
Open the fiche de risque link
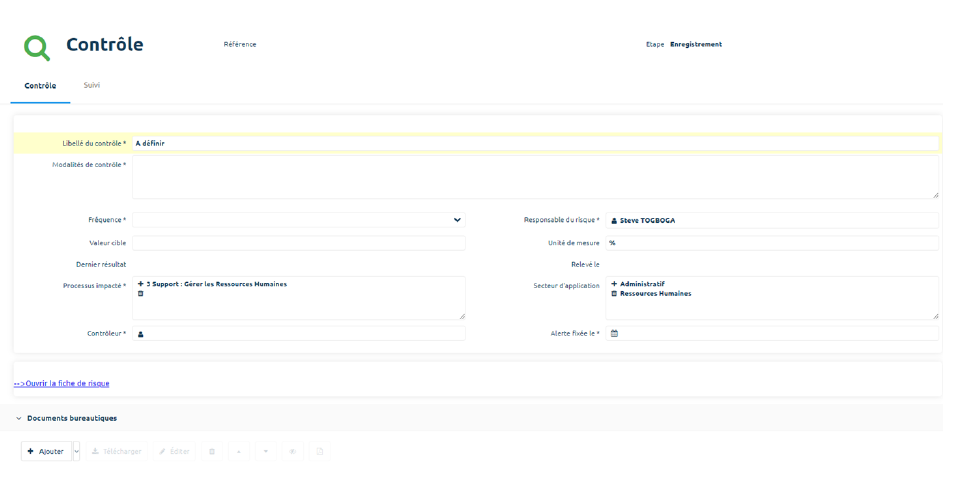pyautogui.click(x=62, y=383)
